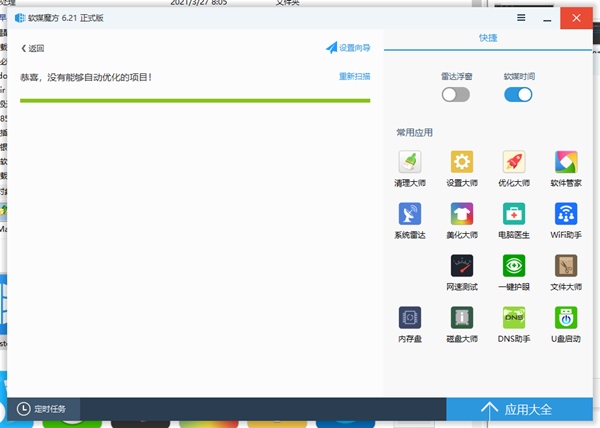This screenshot has width=600, height=428.
Task: Launch WiFi助手 app
Action: point(566,214)
